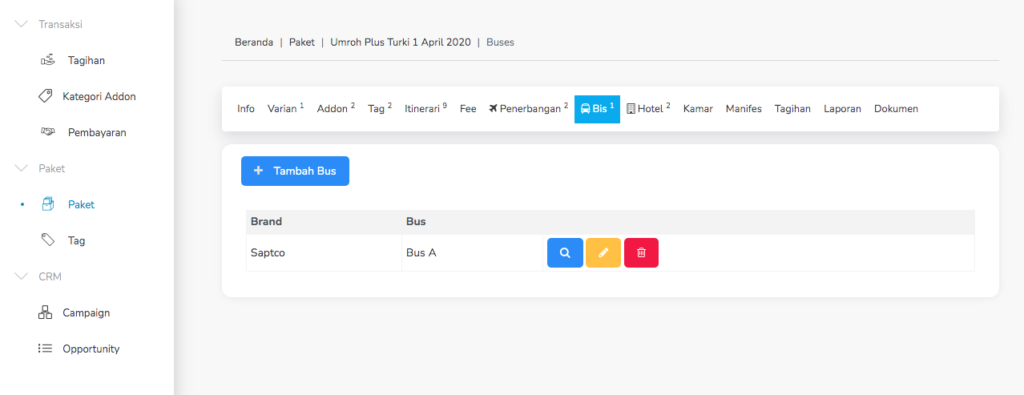Open Tagihan via its hand-coin icon
Image resolution: width=1024 pixels, height=395 pixels.
[x=47, y=60]
